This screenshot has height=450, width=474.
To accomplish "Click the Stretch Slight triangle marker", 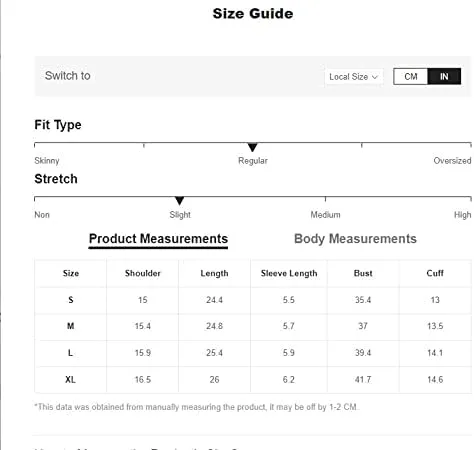I will [x=179, y=201].
